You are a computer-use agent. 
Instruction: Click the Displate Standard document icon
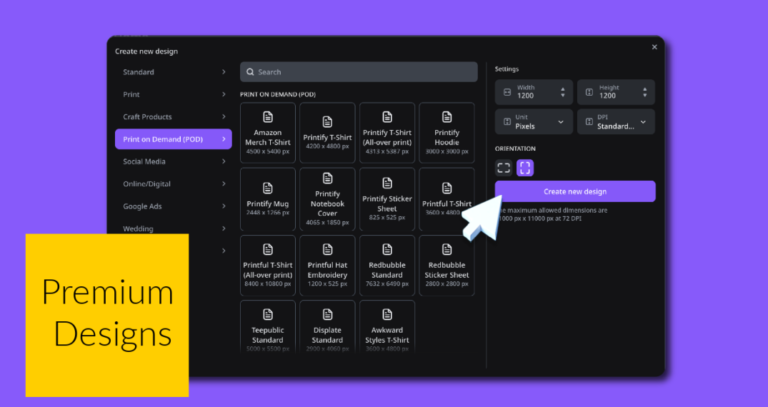click(327, 314)
